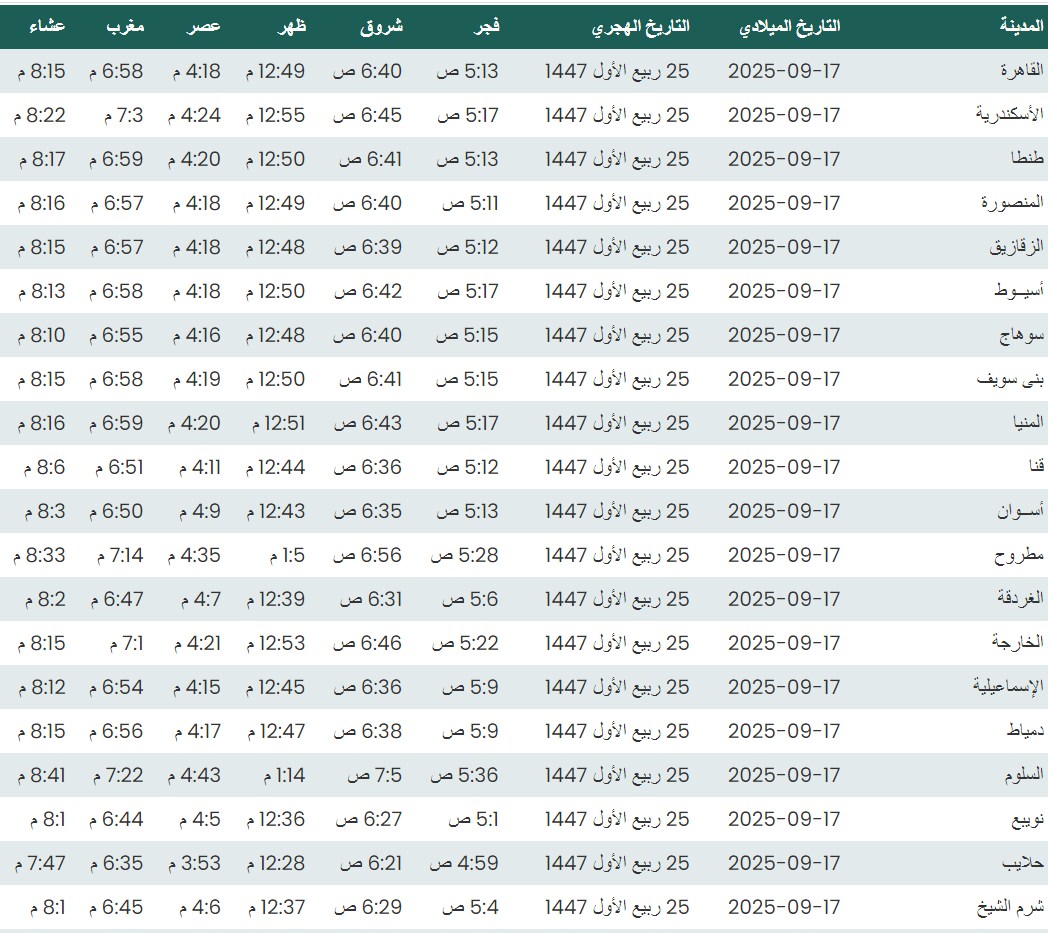
Task: Click the عصر column header
Action: click(x=206, y=26)
